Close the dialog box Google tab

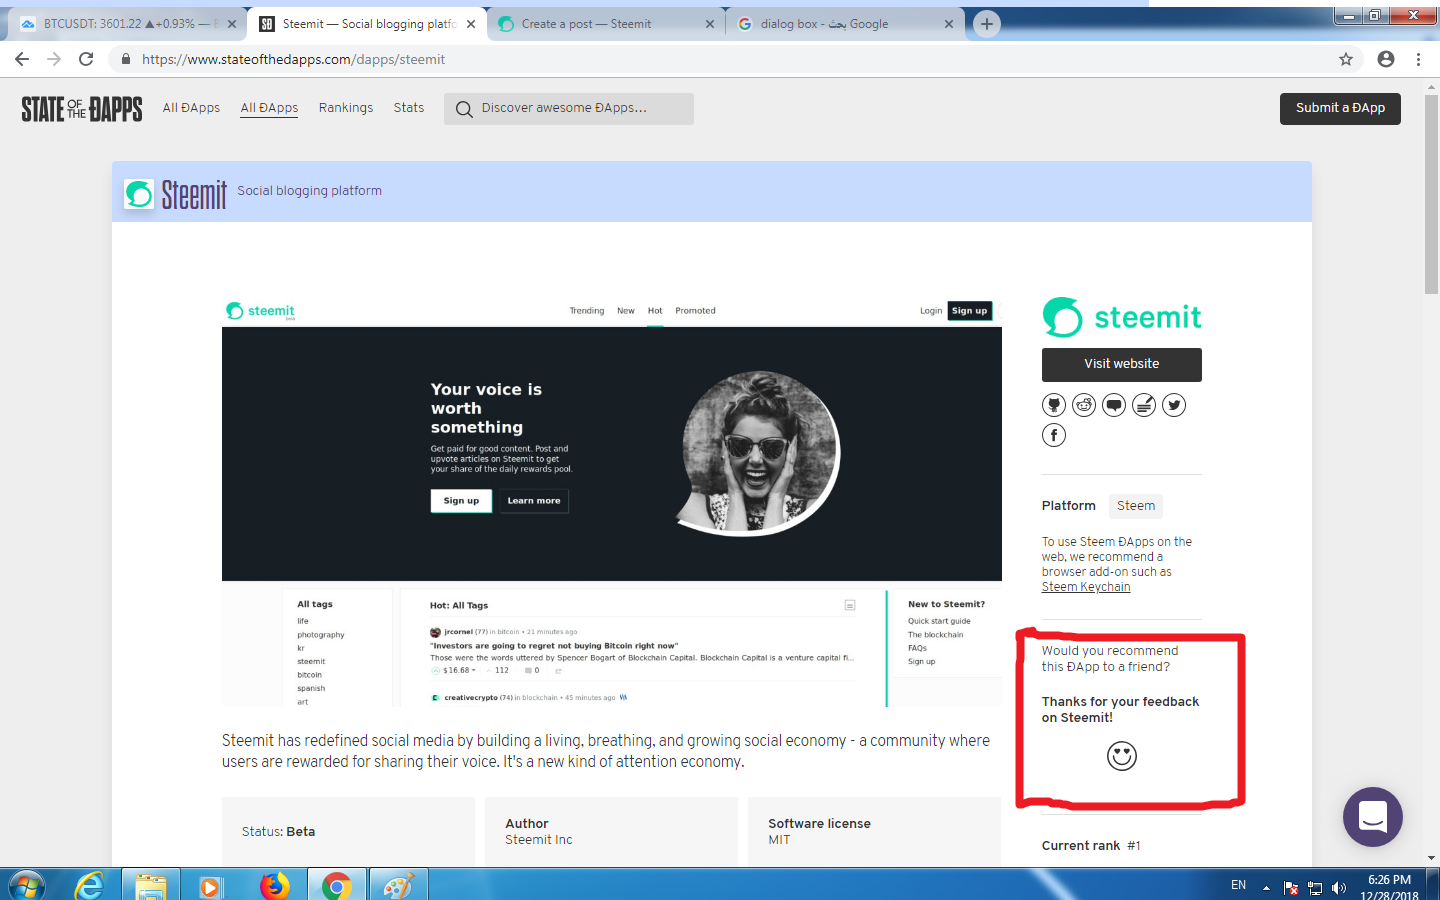coord(949,24)
